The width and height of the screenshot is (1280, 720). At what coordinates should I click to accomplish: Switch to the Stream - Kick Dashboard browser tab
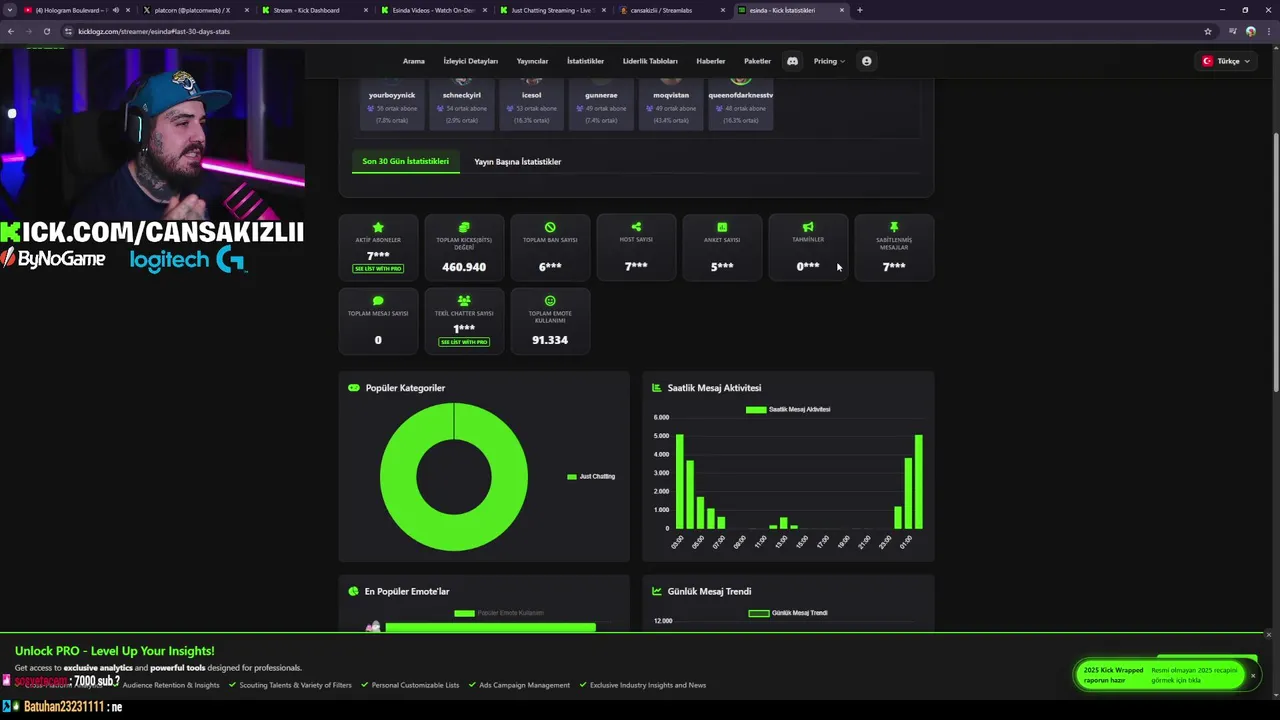point(314,10)
